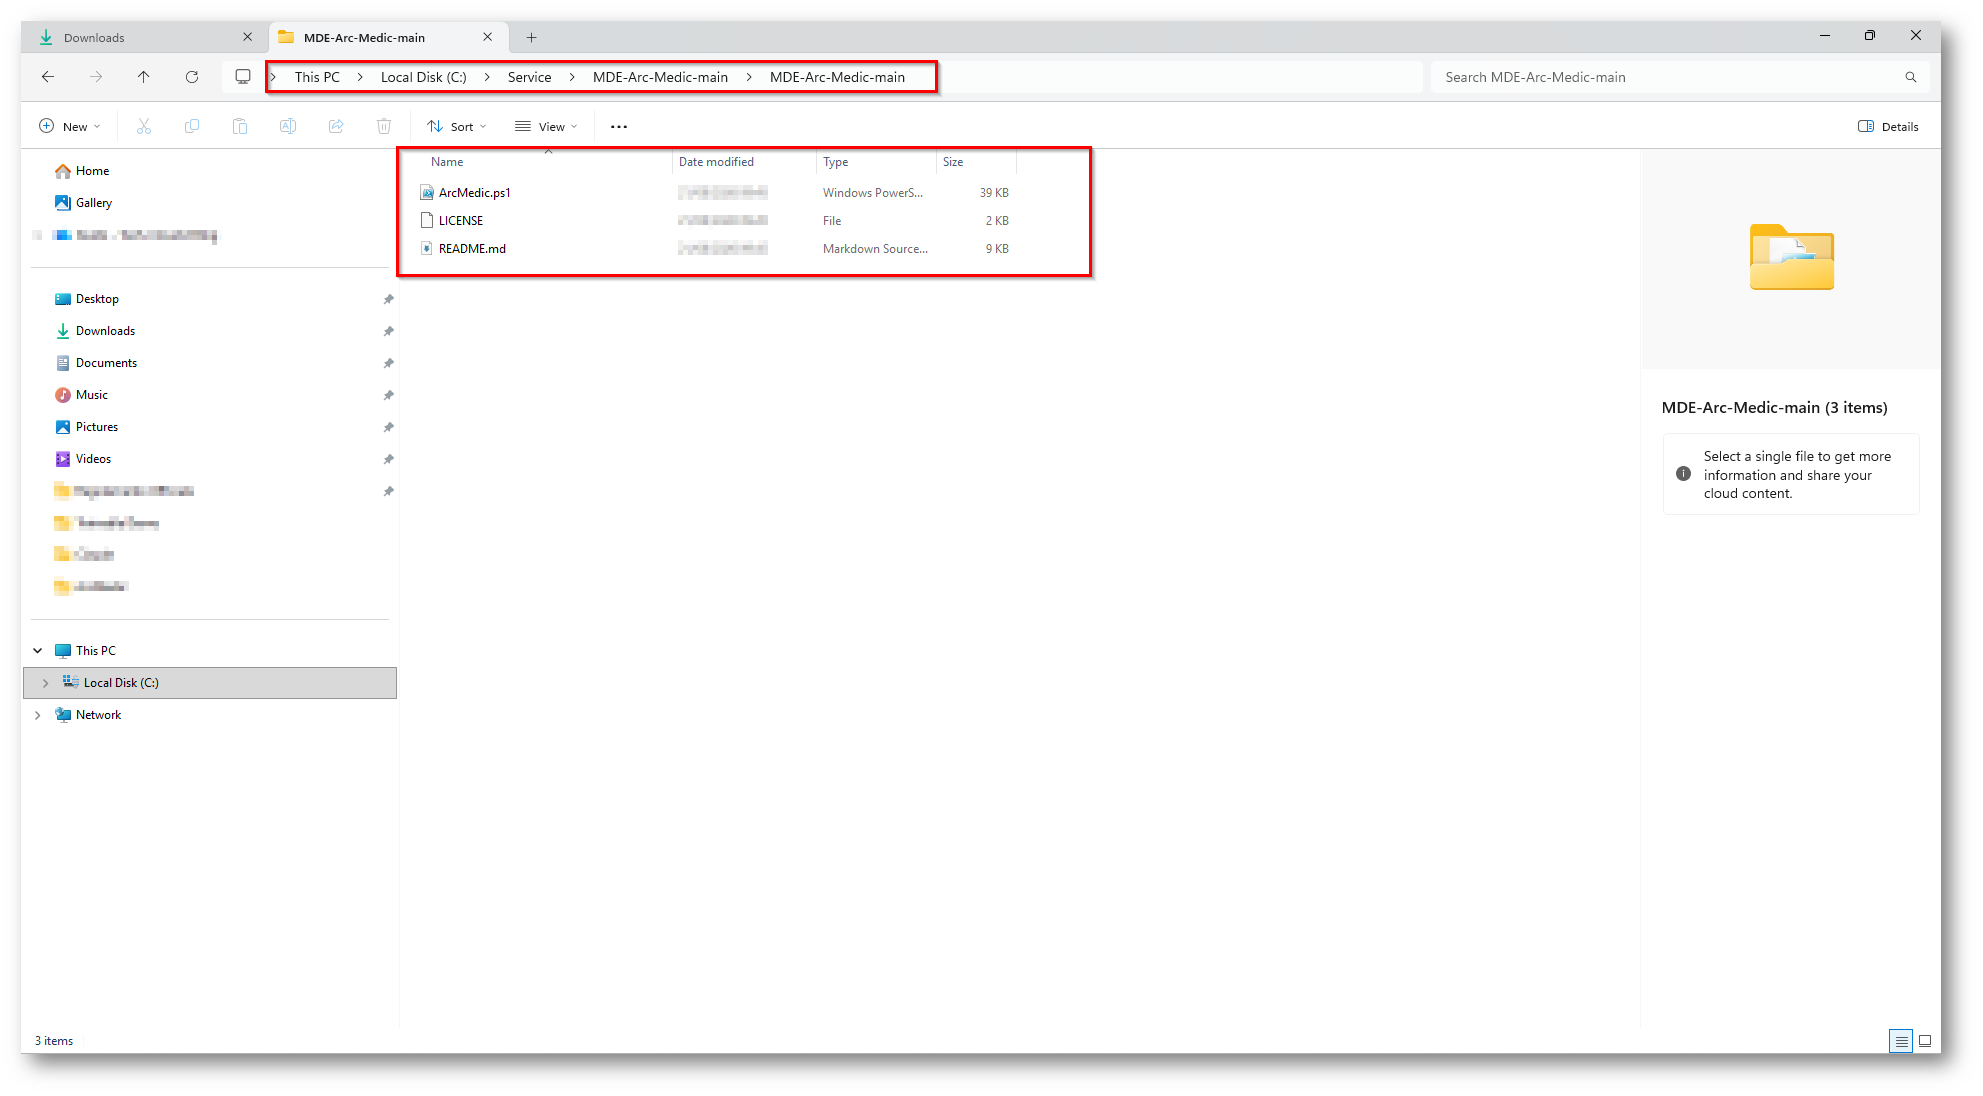The width and height of the screenshot is (1983, 1096).
Task: Click the Forward navigation arrow
Action: point(96,77)
